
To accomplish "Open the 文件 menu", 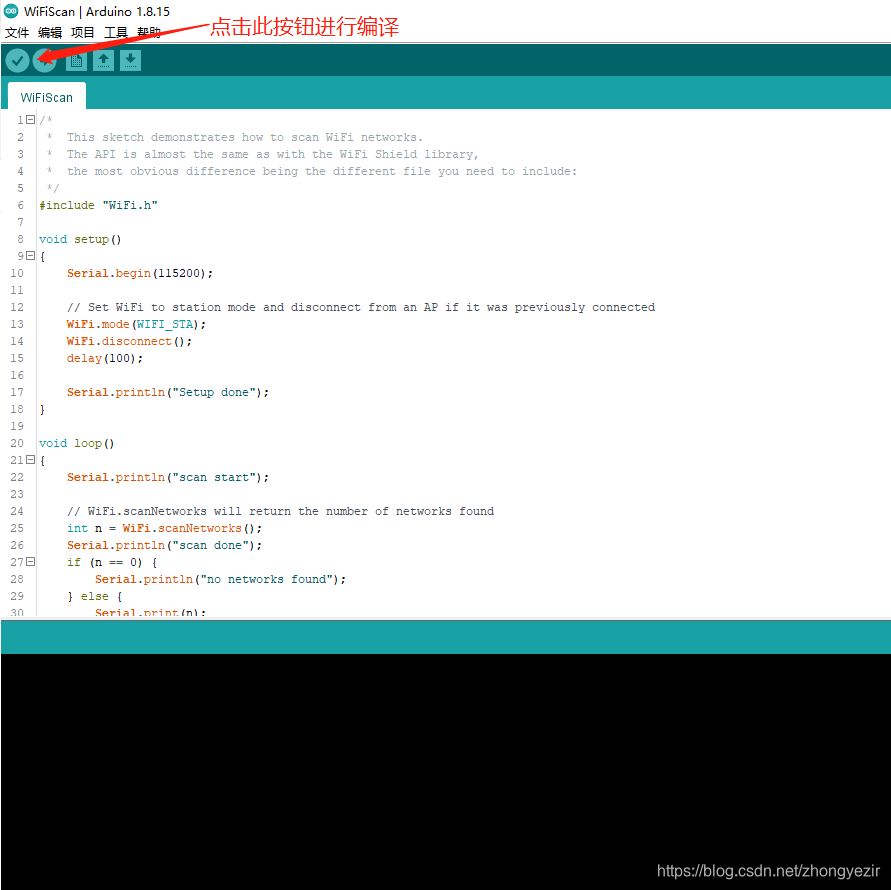I will (x=16, y=32).
